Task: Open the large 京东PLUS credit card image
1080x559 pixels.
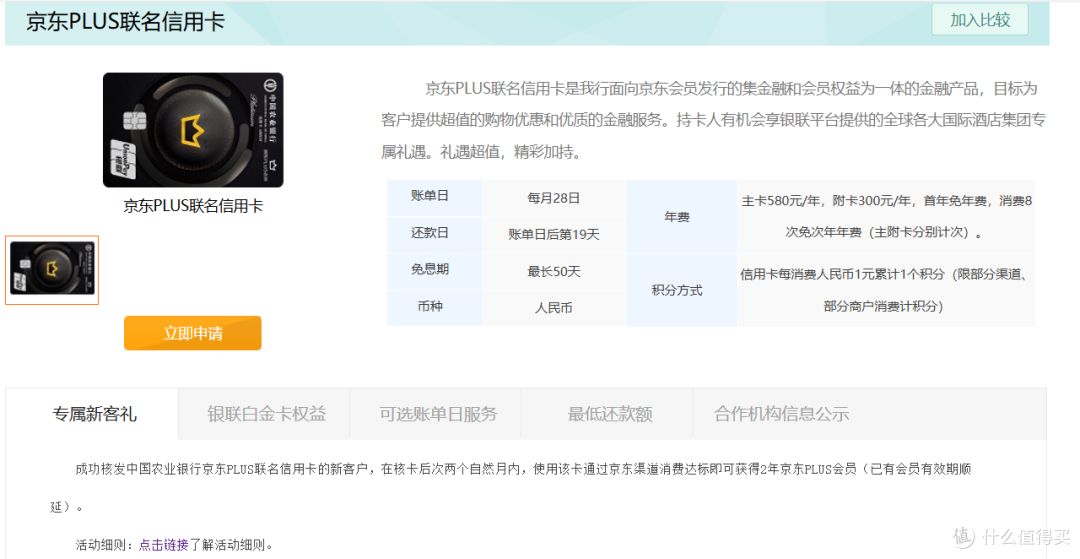Action: click(x=193, y=130)
